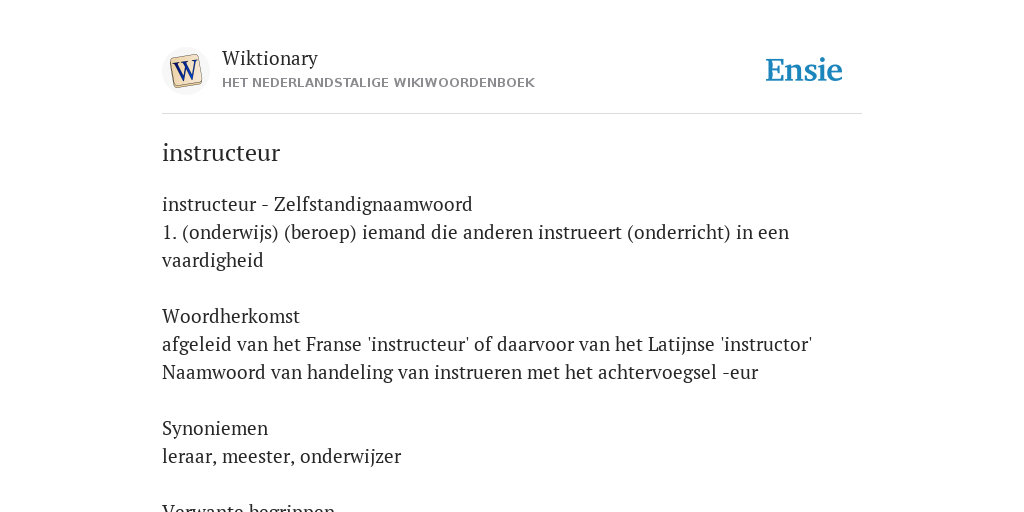Click the 'instructeur' heading
Screen dimensions: 1024x512
pos(221,153)
